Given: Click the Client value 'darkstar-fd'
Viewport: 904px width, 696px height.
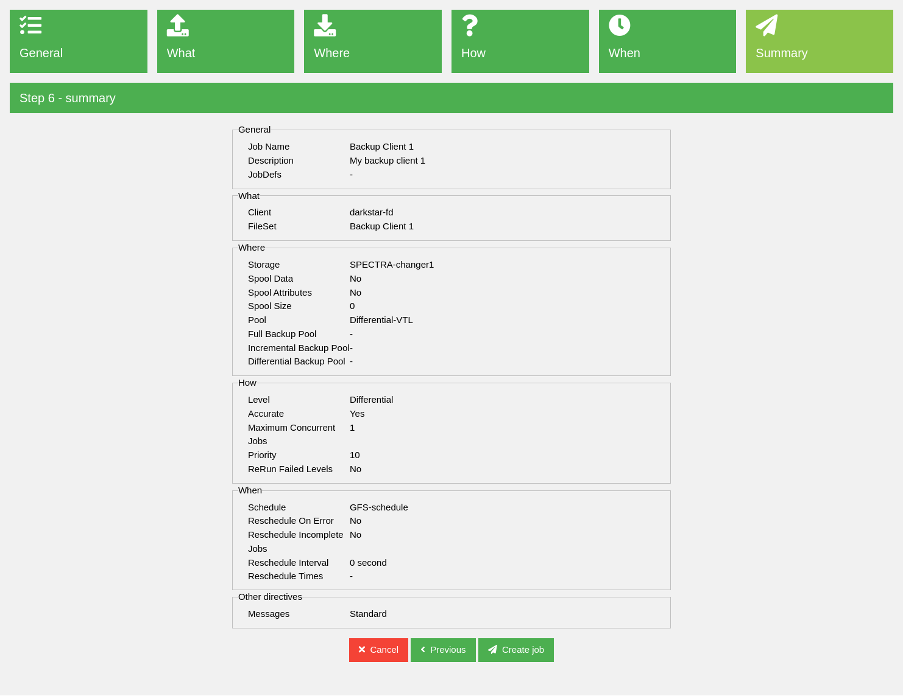Looking at the screenshot, I should click(x=371, y=213).
